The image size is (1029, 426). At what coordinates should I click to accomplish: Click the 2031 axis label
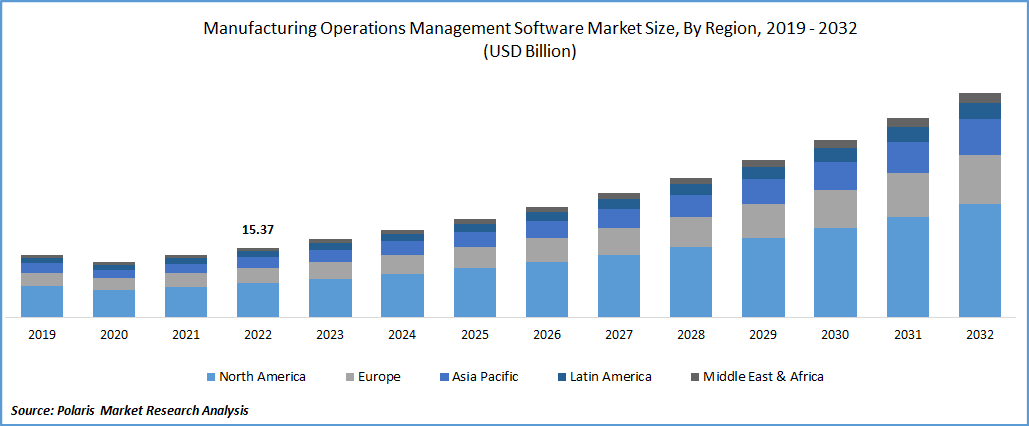point(908,334)
